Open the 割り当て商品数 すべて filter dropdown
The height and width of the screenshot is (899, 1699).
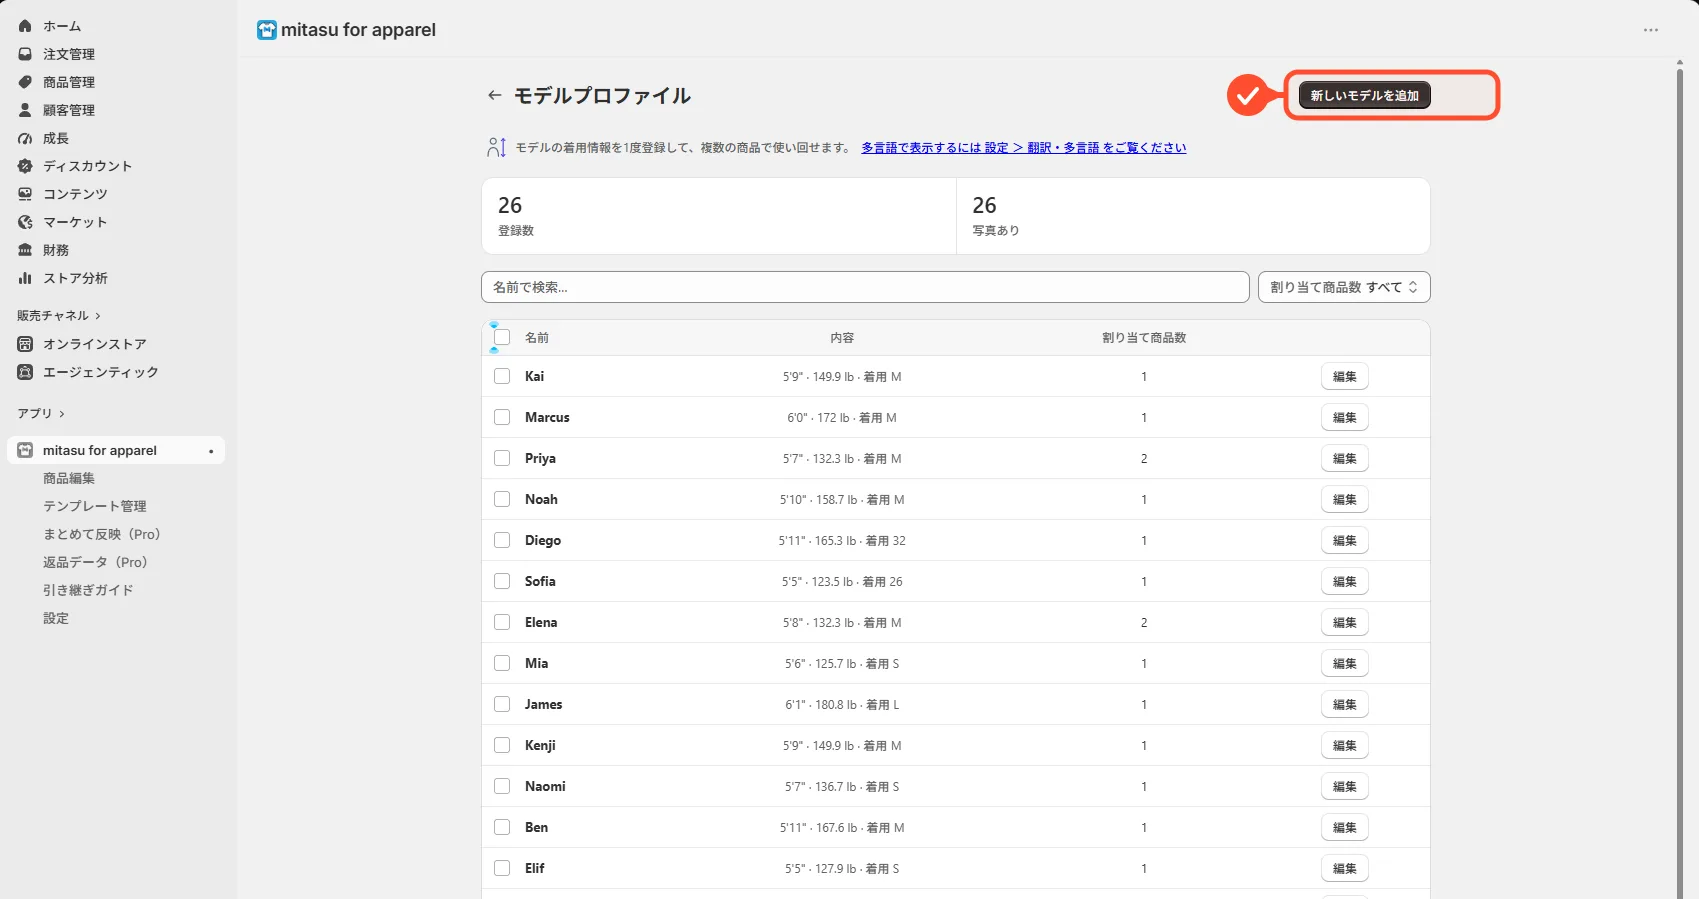1344,287
